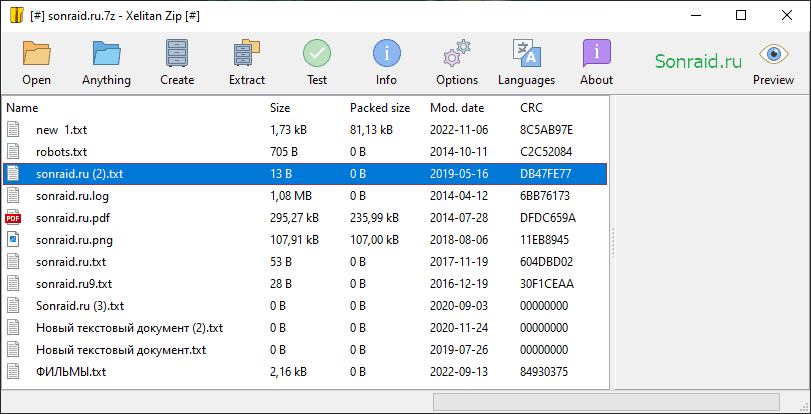Run the Test checkmark tool
The image size is (811, 414).
click(x=317, y=53)
